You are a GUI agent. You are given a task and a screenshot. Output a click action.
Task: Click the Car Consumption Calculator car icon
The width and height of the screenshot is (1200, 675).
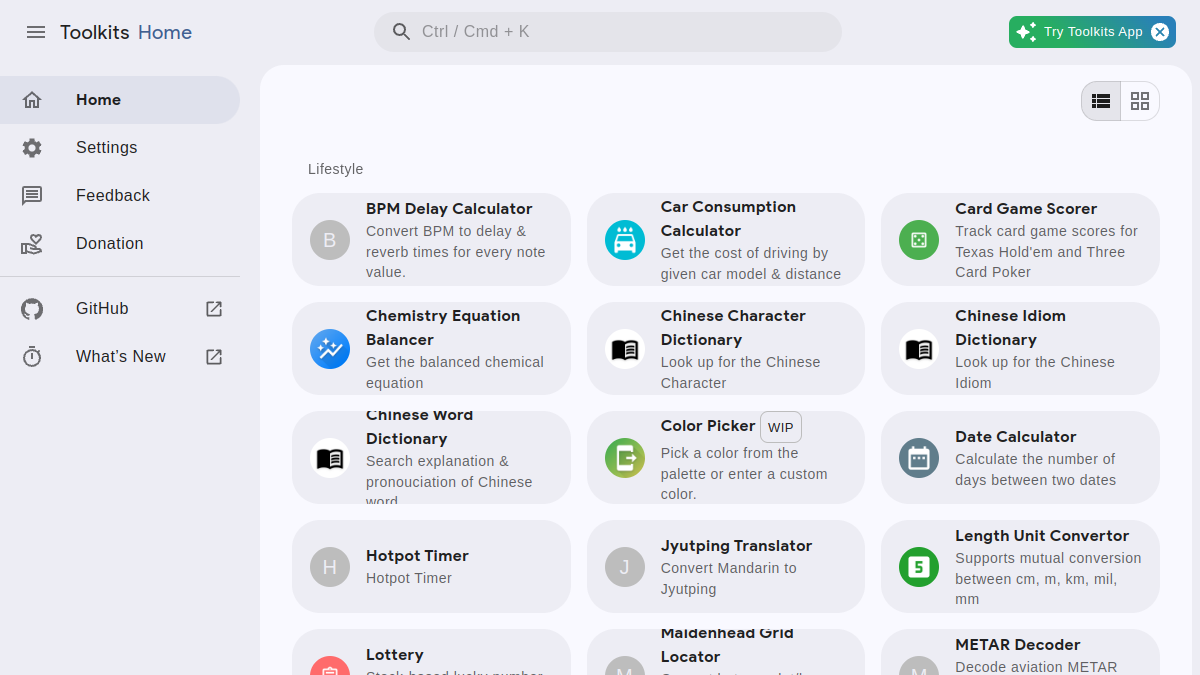[625, 240]
